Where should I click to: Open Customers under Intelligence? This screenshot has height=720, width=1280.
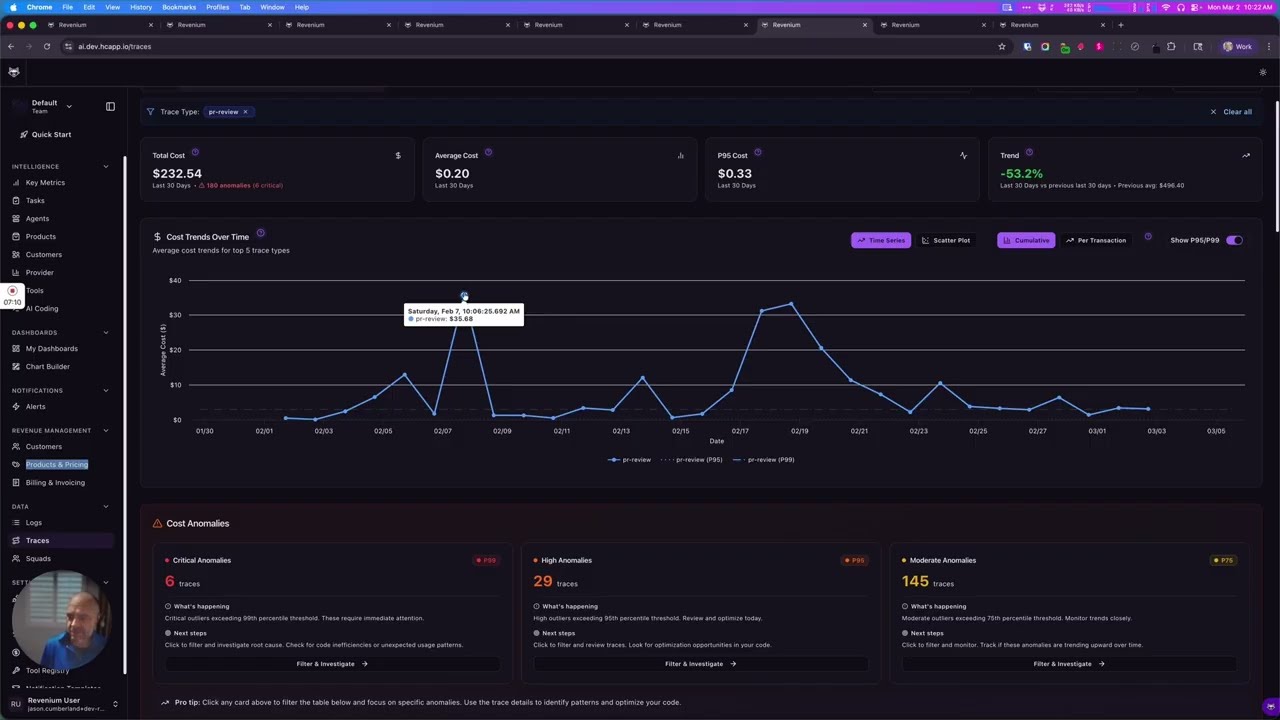[43, 254]
